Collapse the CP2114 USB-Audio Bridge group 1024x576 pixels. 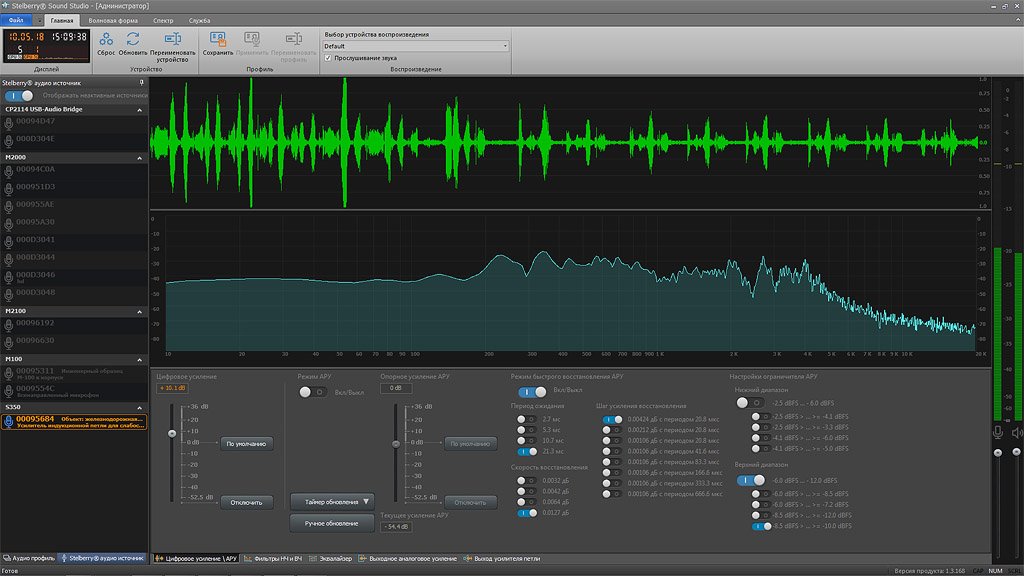[x=140, y=109]
